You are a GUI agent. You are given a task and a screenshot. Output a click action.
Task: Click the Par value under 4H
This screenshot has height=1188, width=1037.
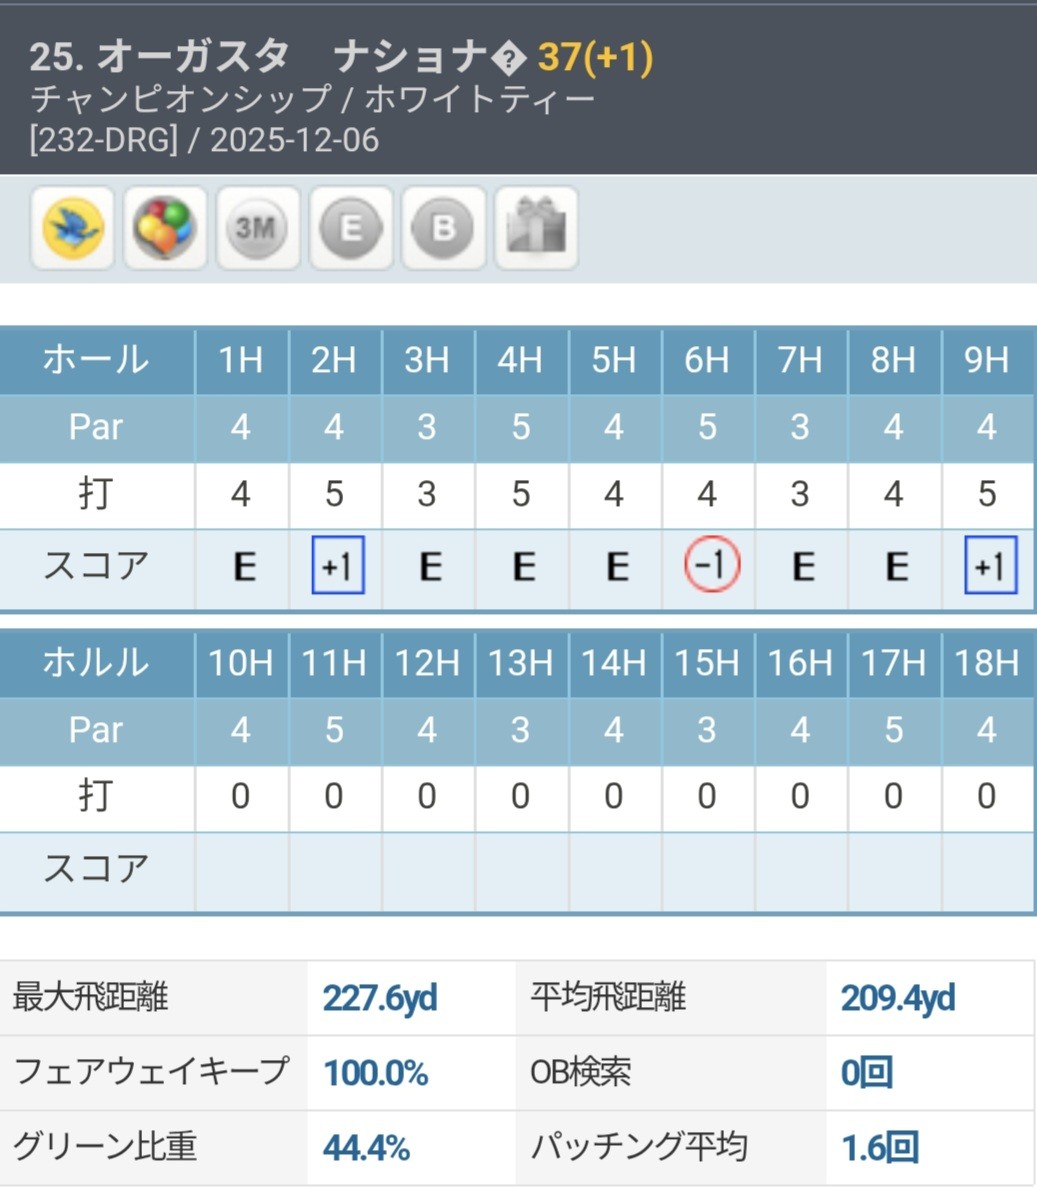520,427
